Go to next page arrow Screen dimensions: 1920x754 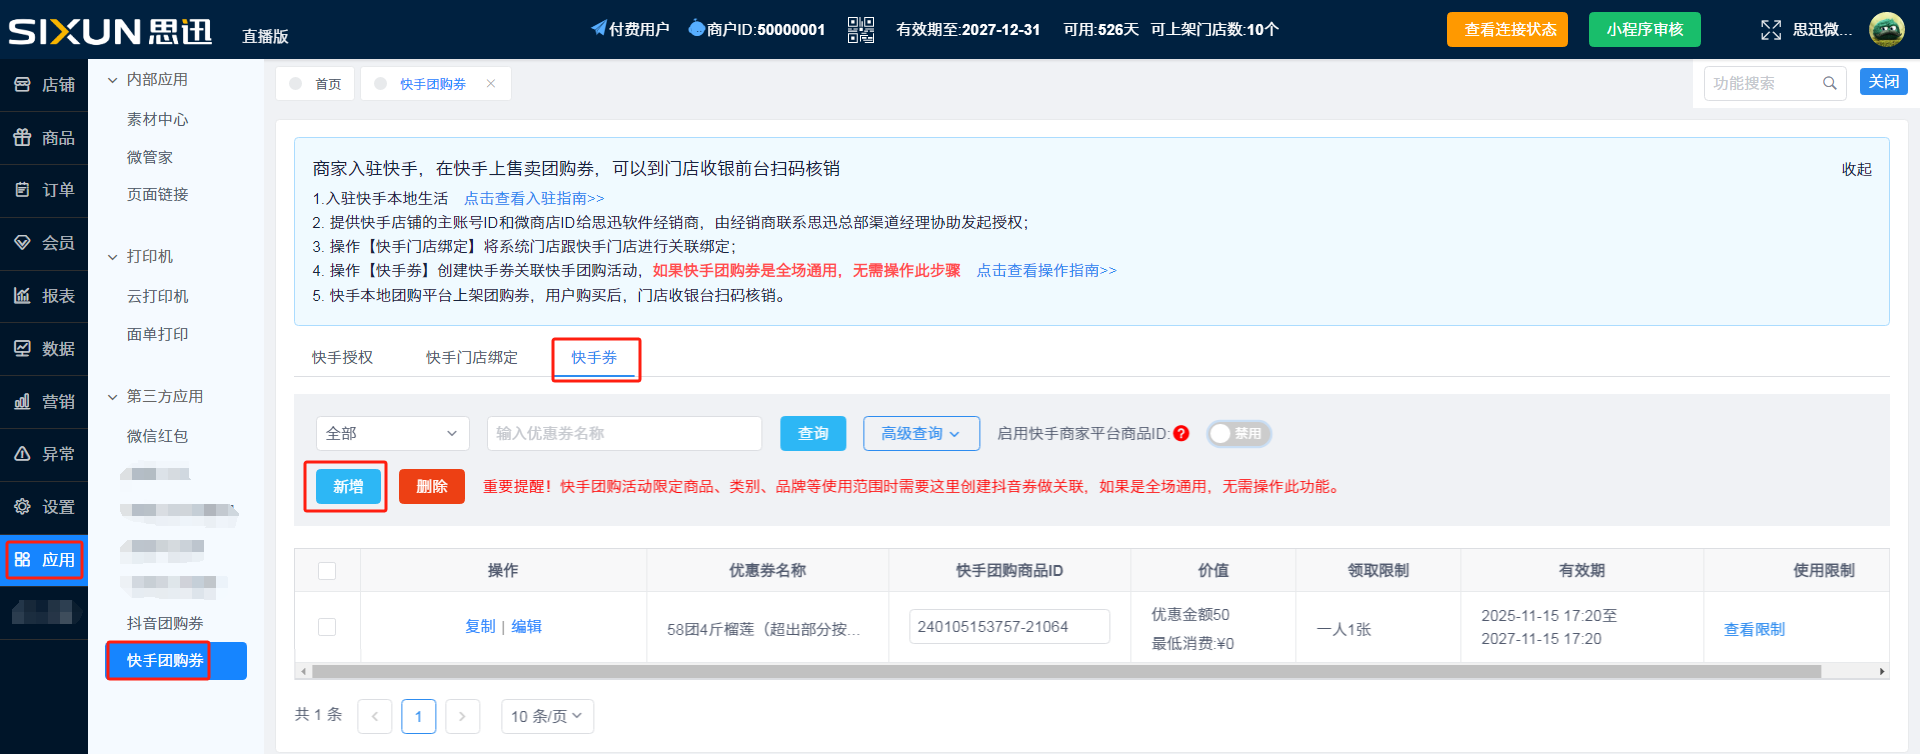tap(462, 716)
